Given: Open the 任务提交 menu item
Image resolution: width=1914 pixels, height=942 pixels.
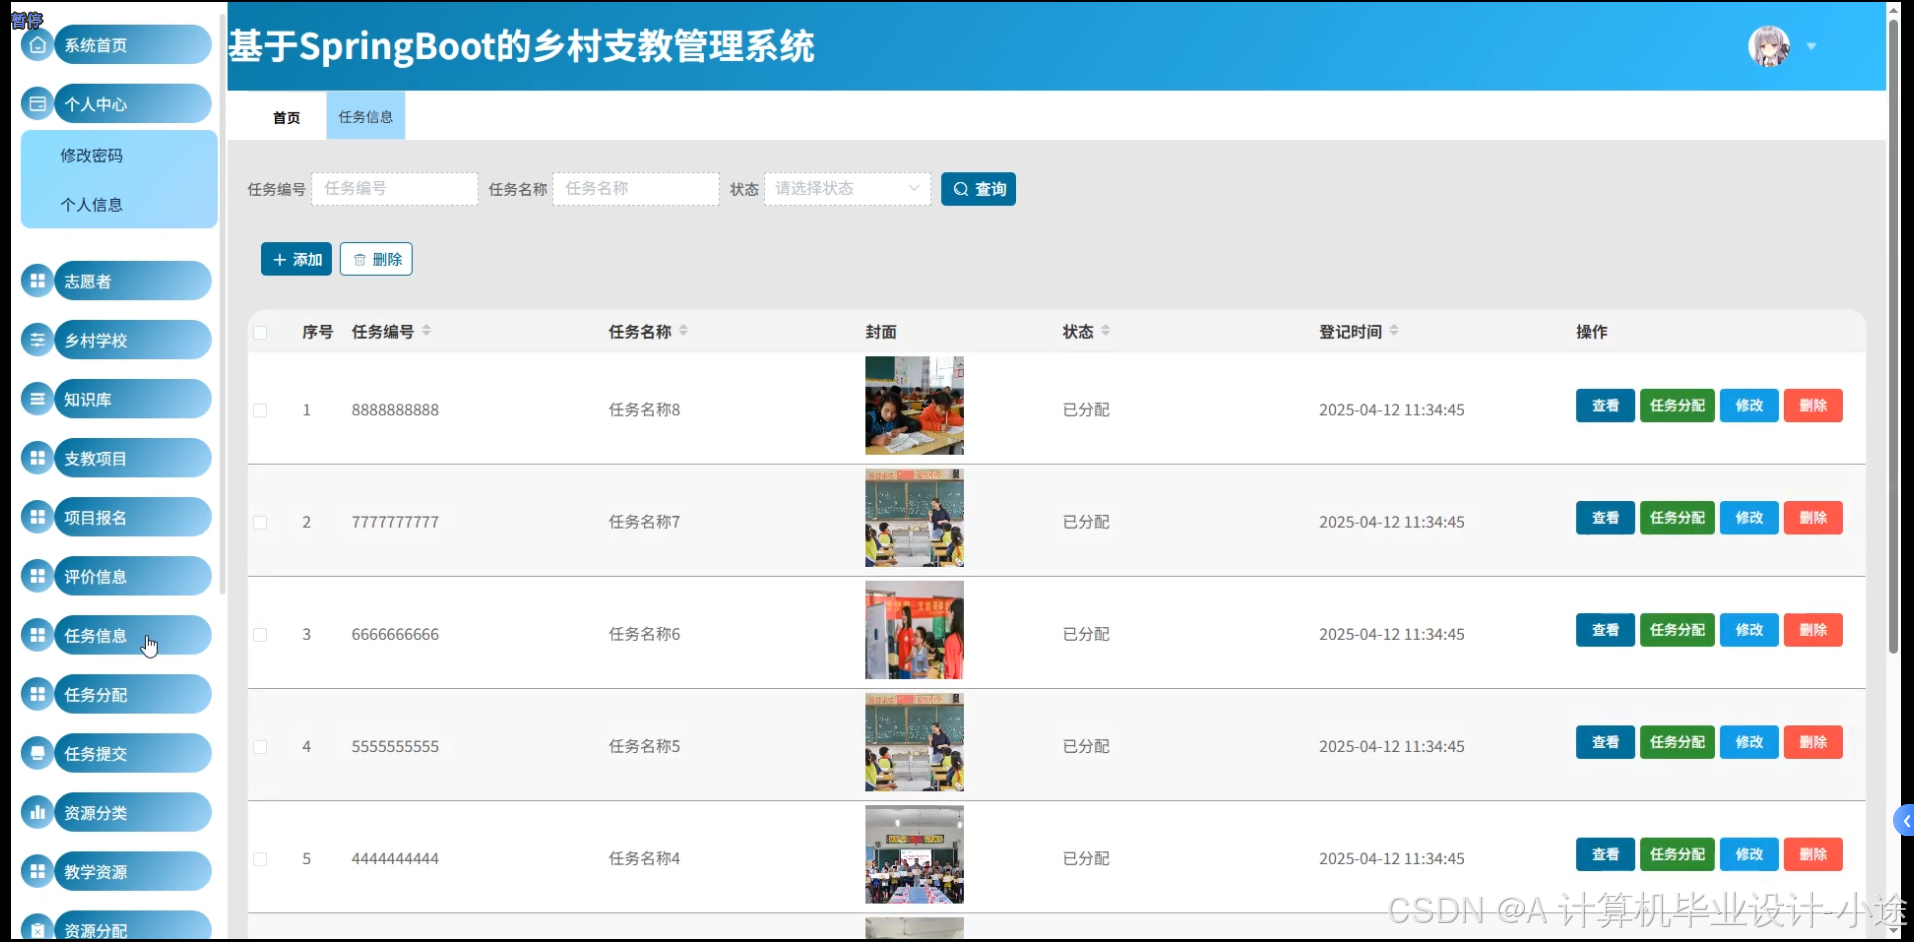Looking at the screenshot, I should coord(132,753).
